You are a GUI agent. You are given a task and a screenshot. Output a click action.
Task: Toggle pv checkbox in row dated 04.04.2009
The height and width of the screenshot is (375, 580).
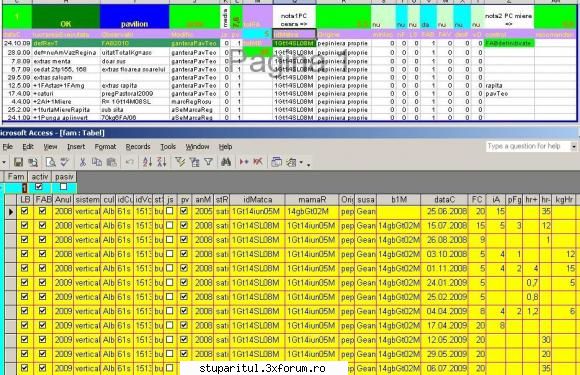[x=184, y=311]
